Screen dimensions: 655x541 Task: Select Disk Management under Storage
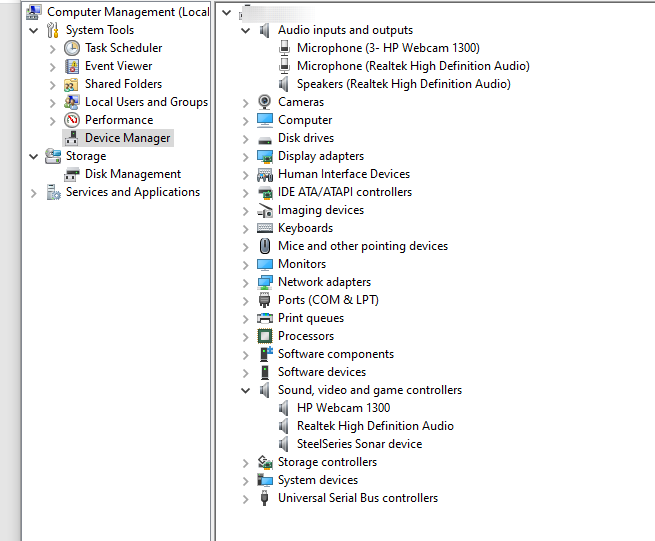pyautogui.click(x=132, y=174)
